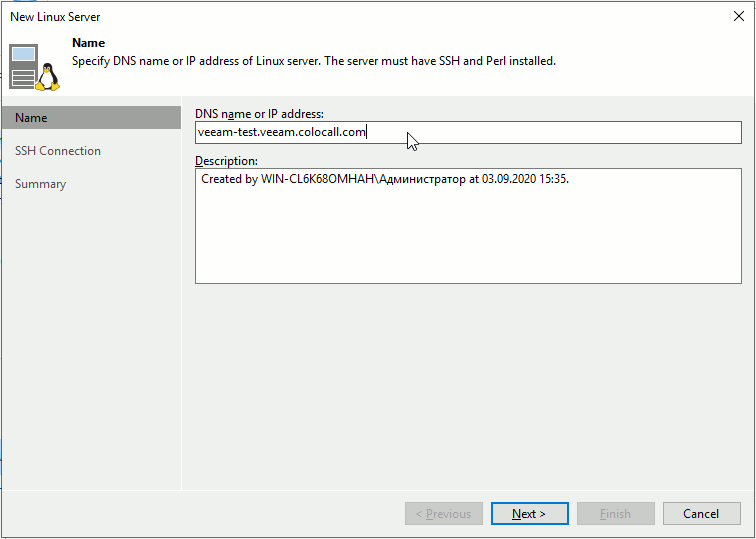The width and height of the screenshot is (756, 539).
Task: Select the Name wizard step
Action: pos(32,118)
